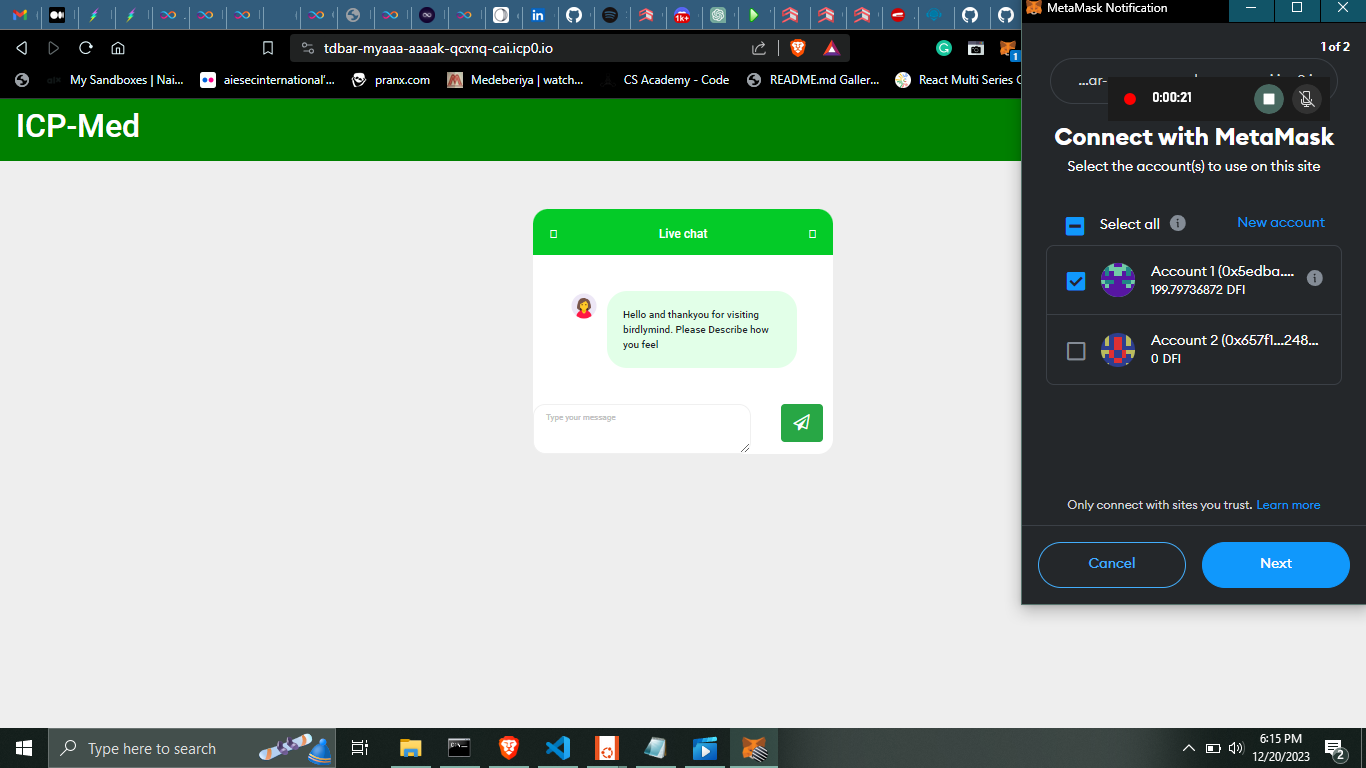This screenshot has height=768, width=1366.
Task: Click the green send message paper-plane icon
Action: (x=801, y=423)
